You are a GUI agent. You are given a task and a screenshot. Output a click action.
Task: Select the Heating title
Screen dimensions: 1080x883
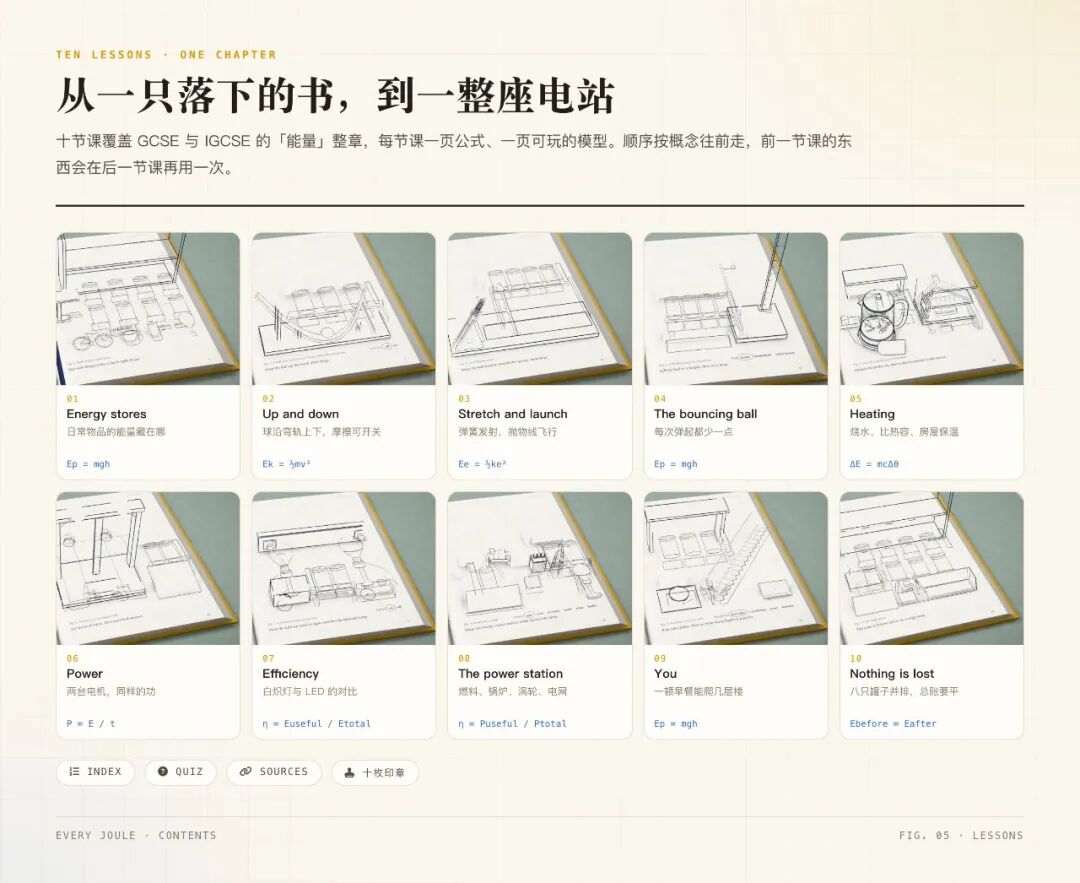872,414
